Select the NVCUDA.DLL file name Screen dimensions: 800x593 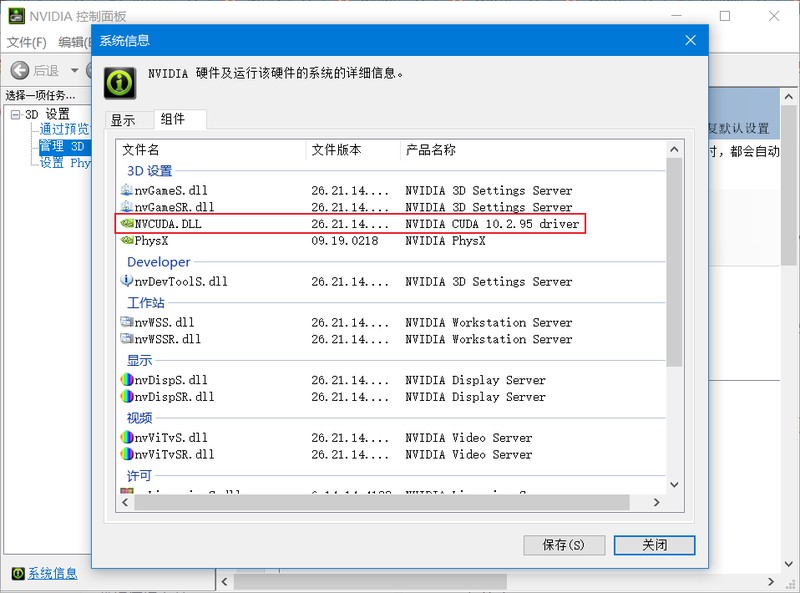[x=168, y=224]
